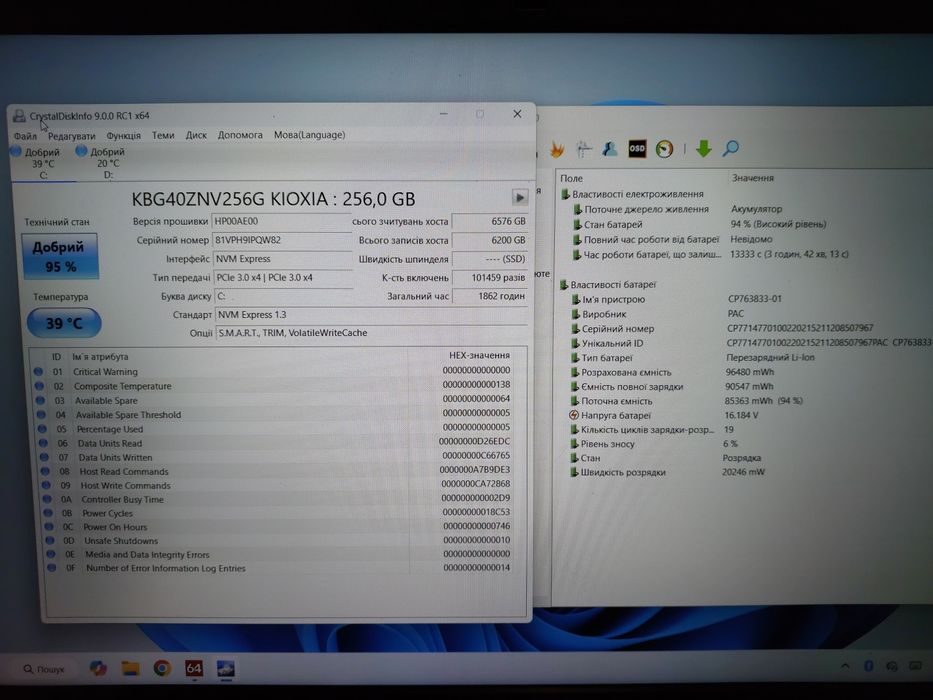Viewport: 933px width, 700px height.
Task: Click the Інтерфейс field NVM Express
Action: point(283,259)
